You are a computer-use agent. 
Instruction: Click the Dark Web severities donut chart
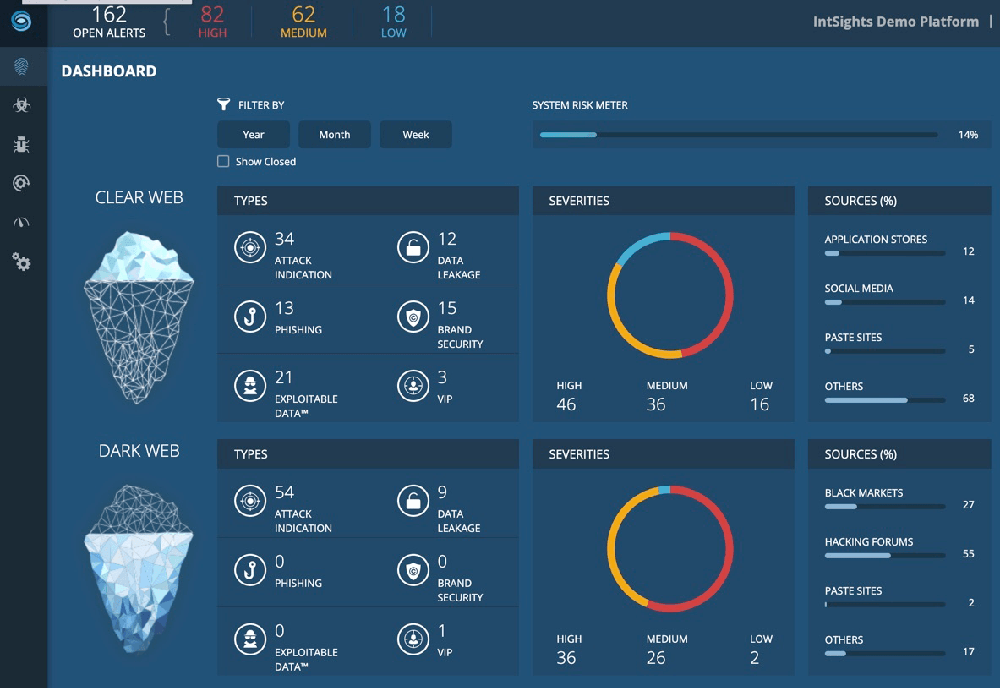point(670,548)
